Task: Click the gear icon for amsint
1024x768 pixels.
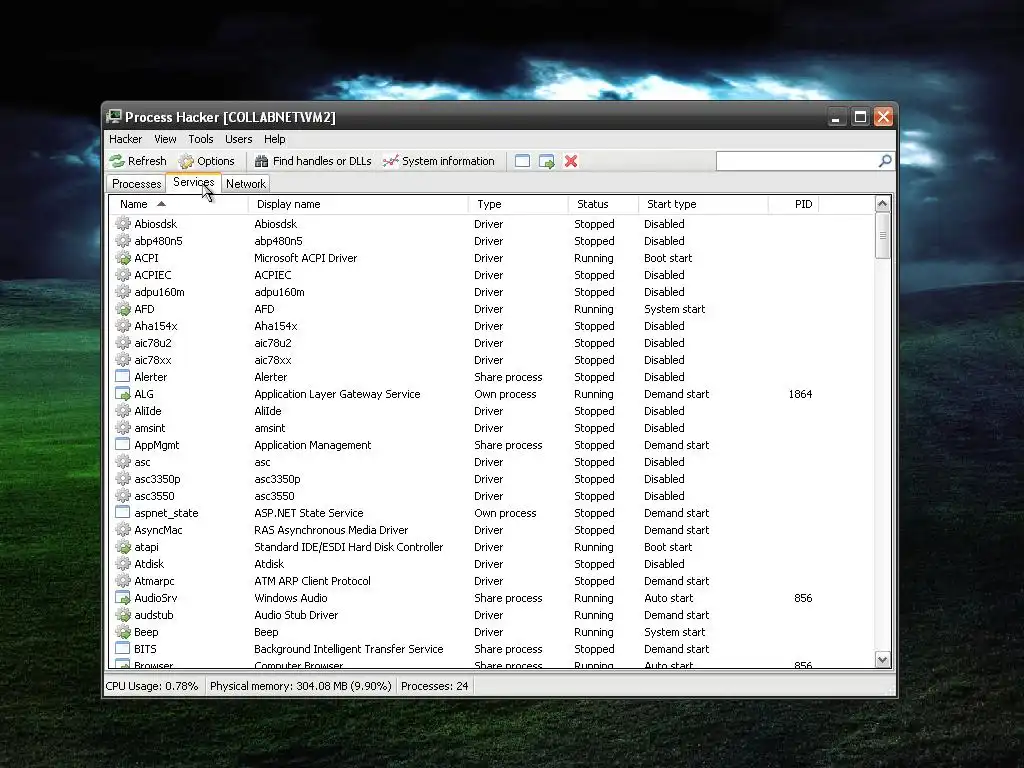Action: [x=123, y=428]
